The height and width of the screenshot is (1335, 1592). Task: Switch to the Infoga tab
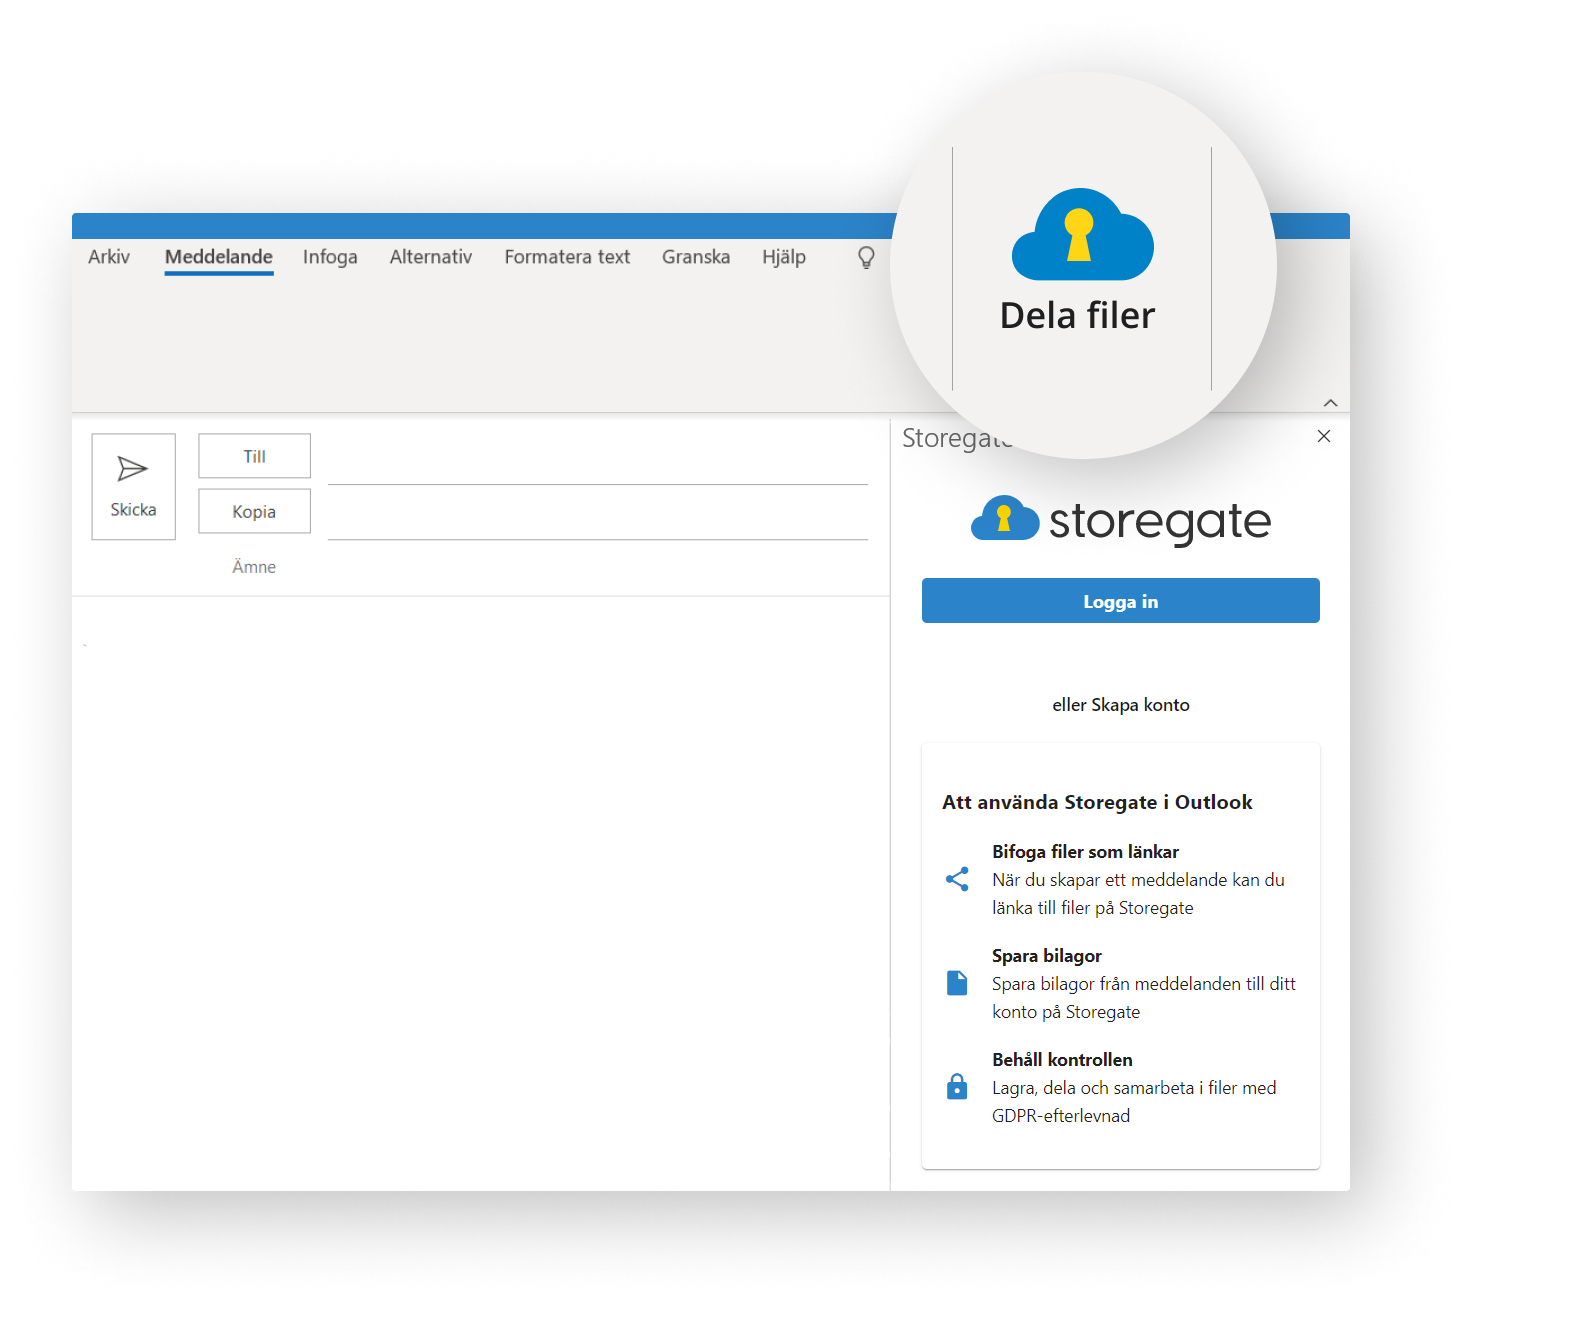pyautogui.click(x=330, y=257)
